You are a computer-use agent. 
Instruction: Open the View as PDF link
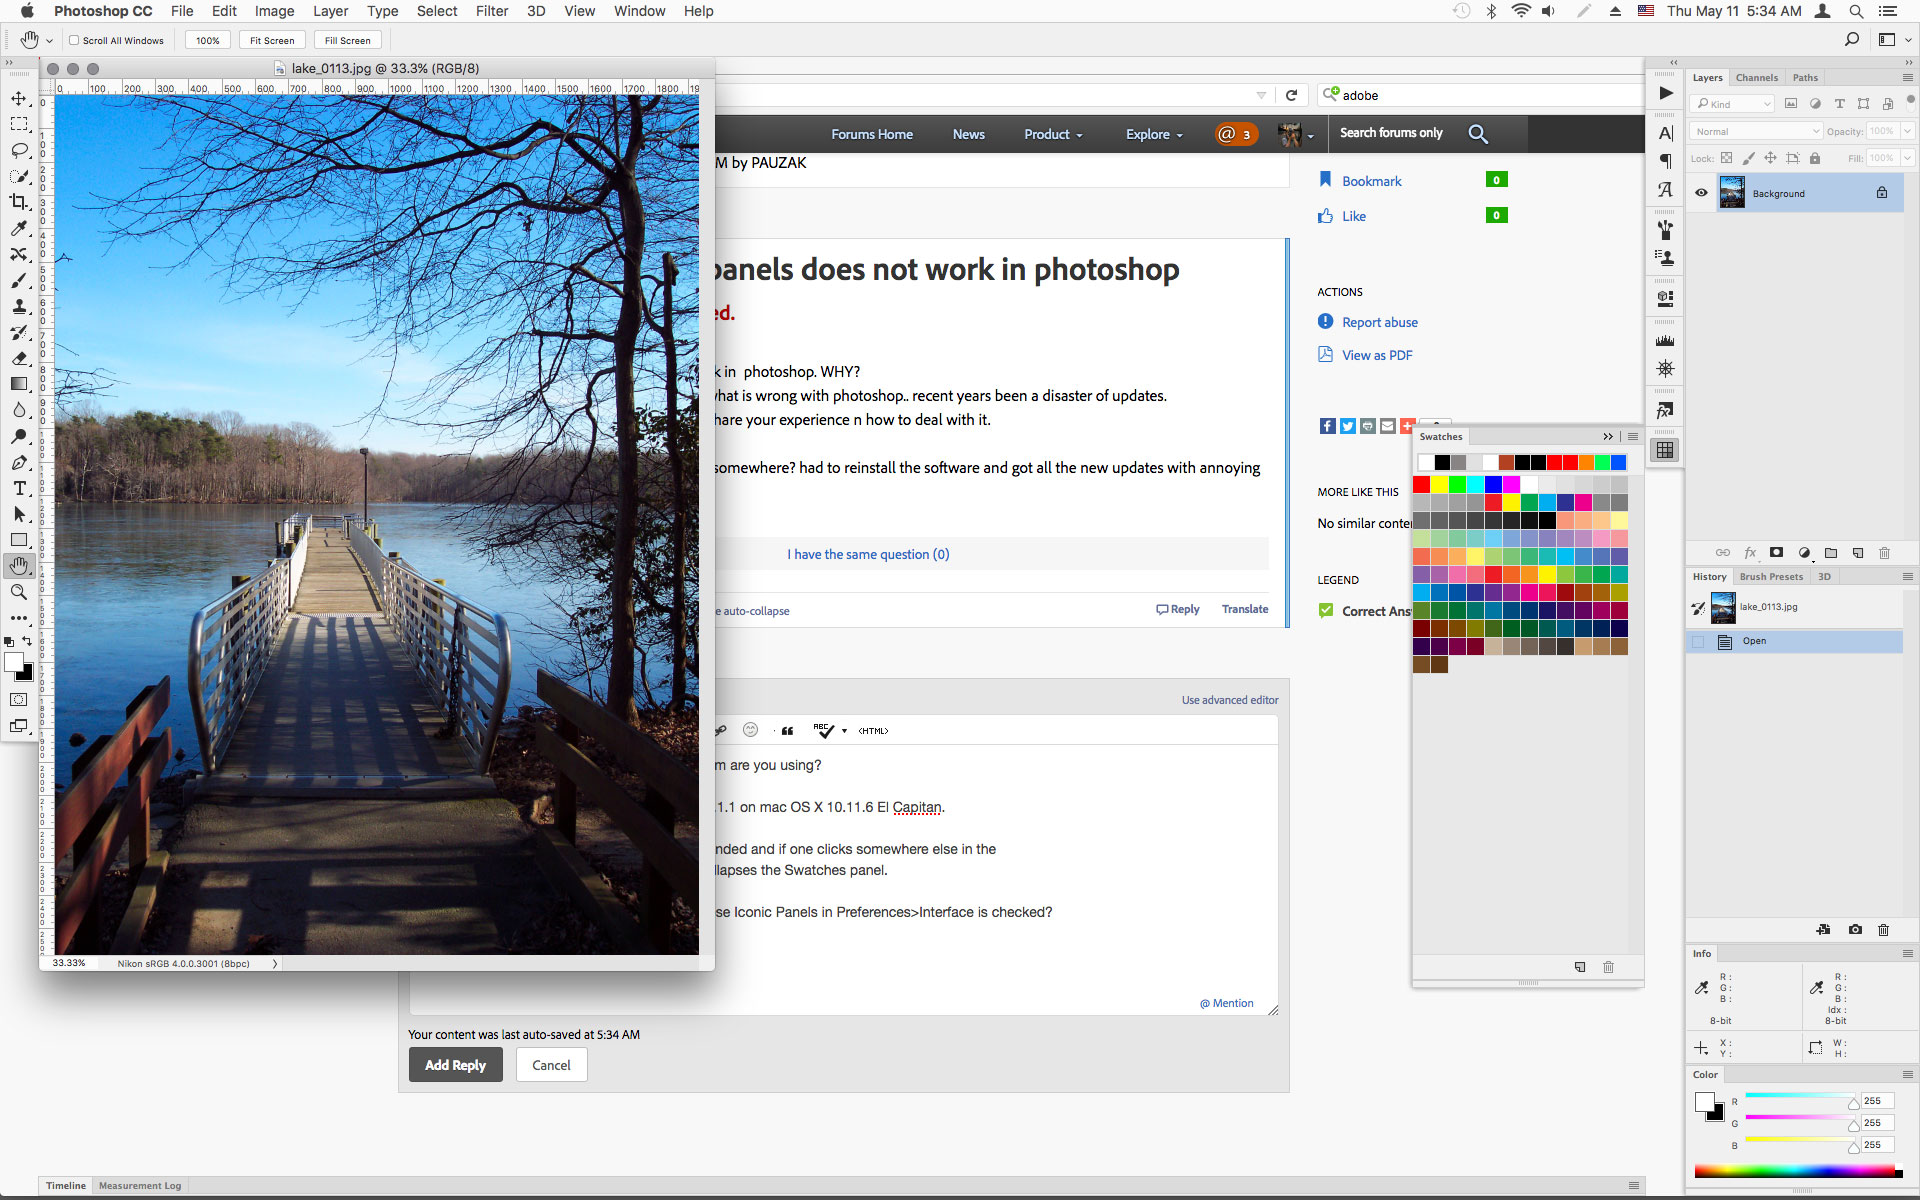tap(1377, 355)
